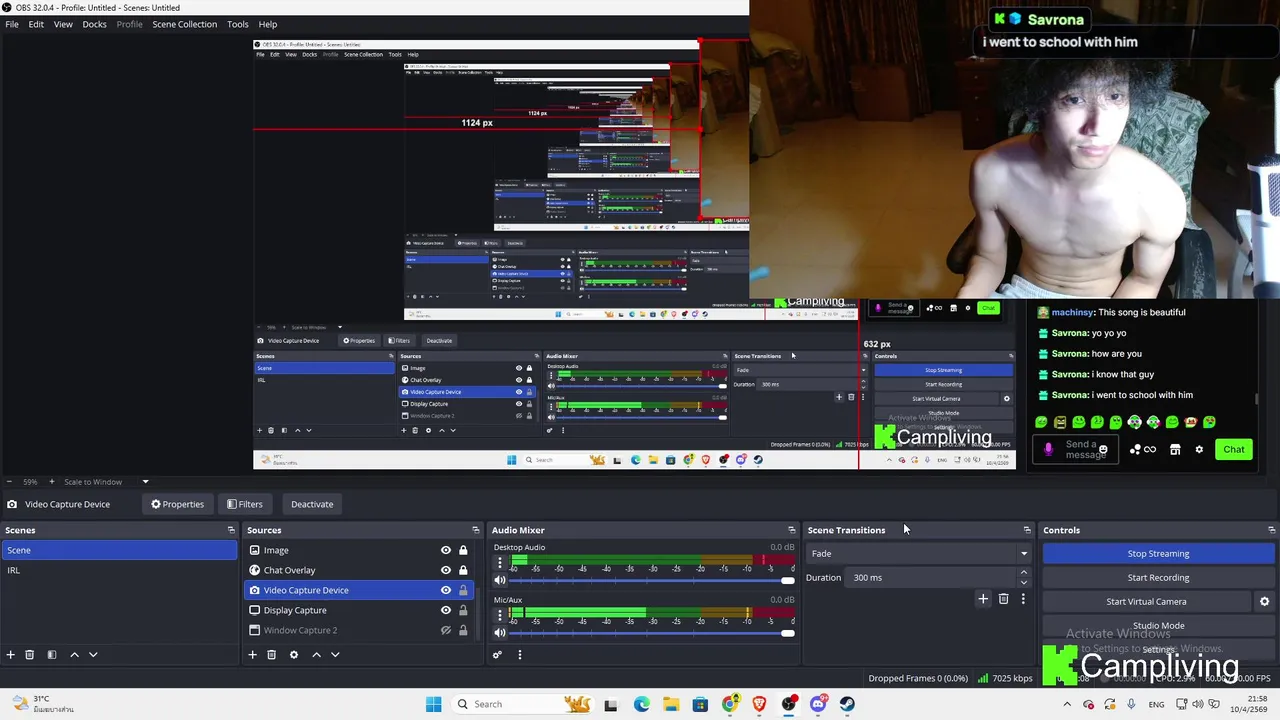The image size is (1280, 720).
Task: Remove selected source with the trash icon
Action: coord(271,654)
